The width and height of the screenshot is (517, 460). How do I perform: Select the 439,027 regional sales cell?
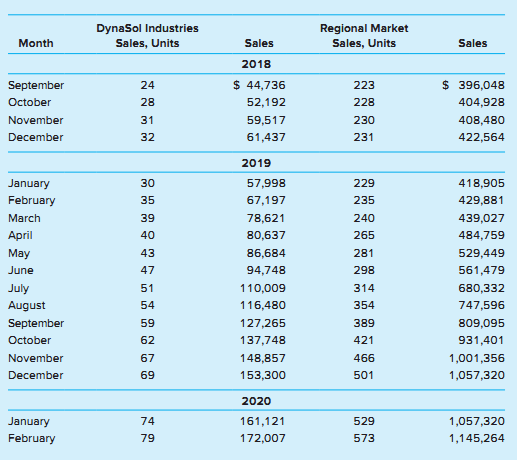[x=481, y=218]
